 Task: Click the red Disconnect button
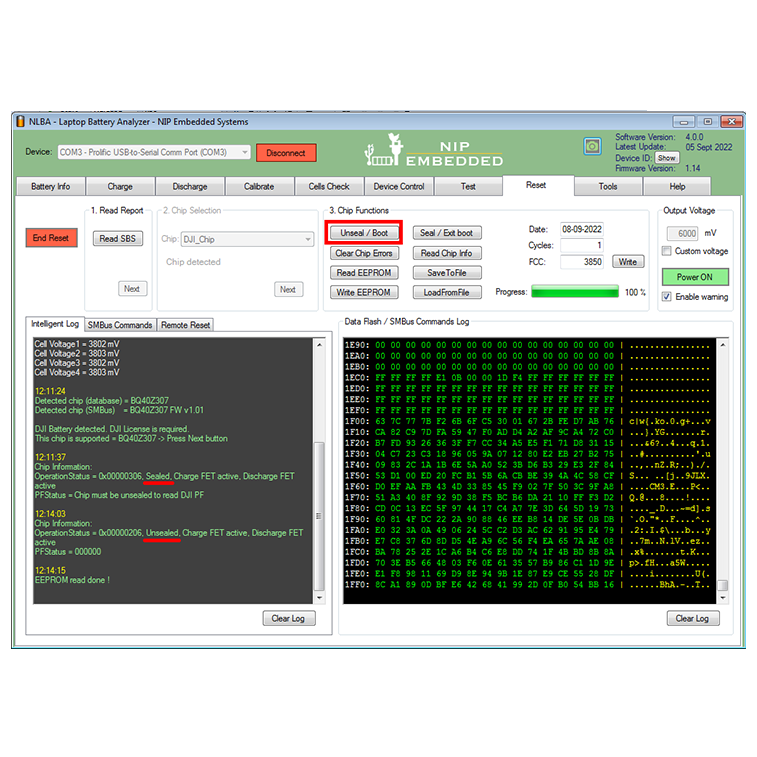(x=286, y=153)
